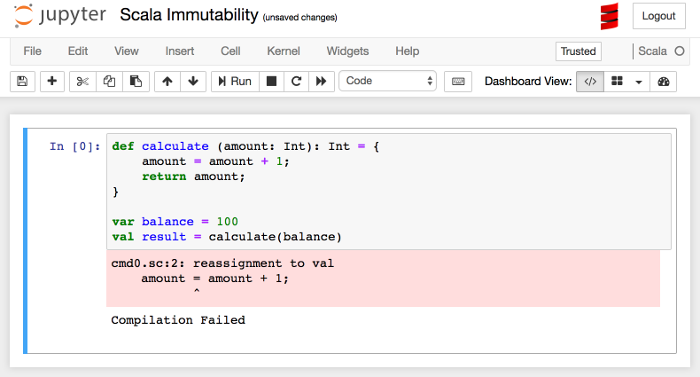The height and width of the screenshot is (377, 700).
Task: Switch to dashboard grid layout view
Action: [x=617, y=81]
